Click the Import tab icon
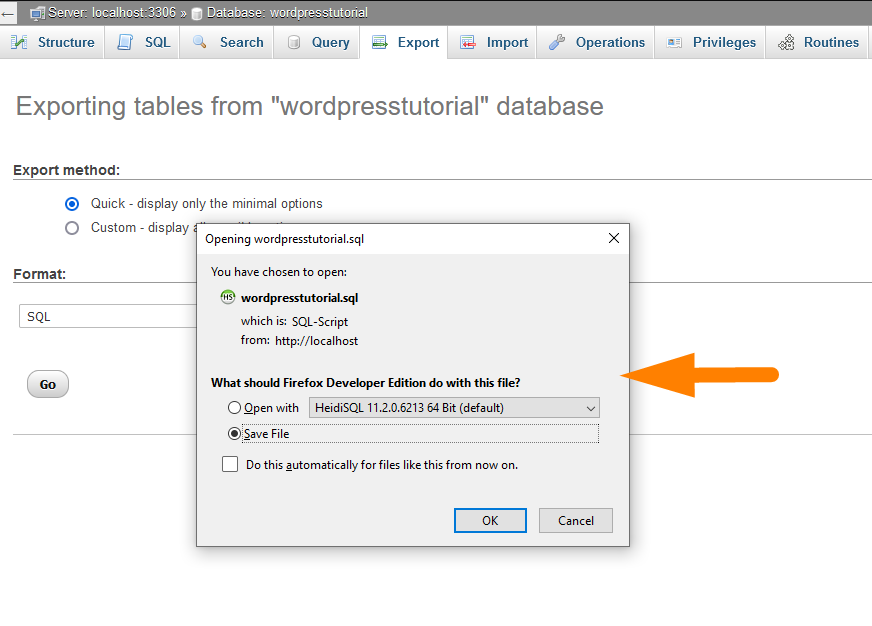The image size is (872, 626). [x=468, y=42]
